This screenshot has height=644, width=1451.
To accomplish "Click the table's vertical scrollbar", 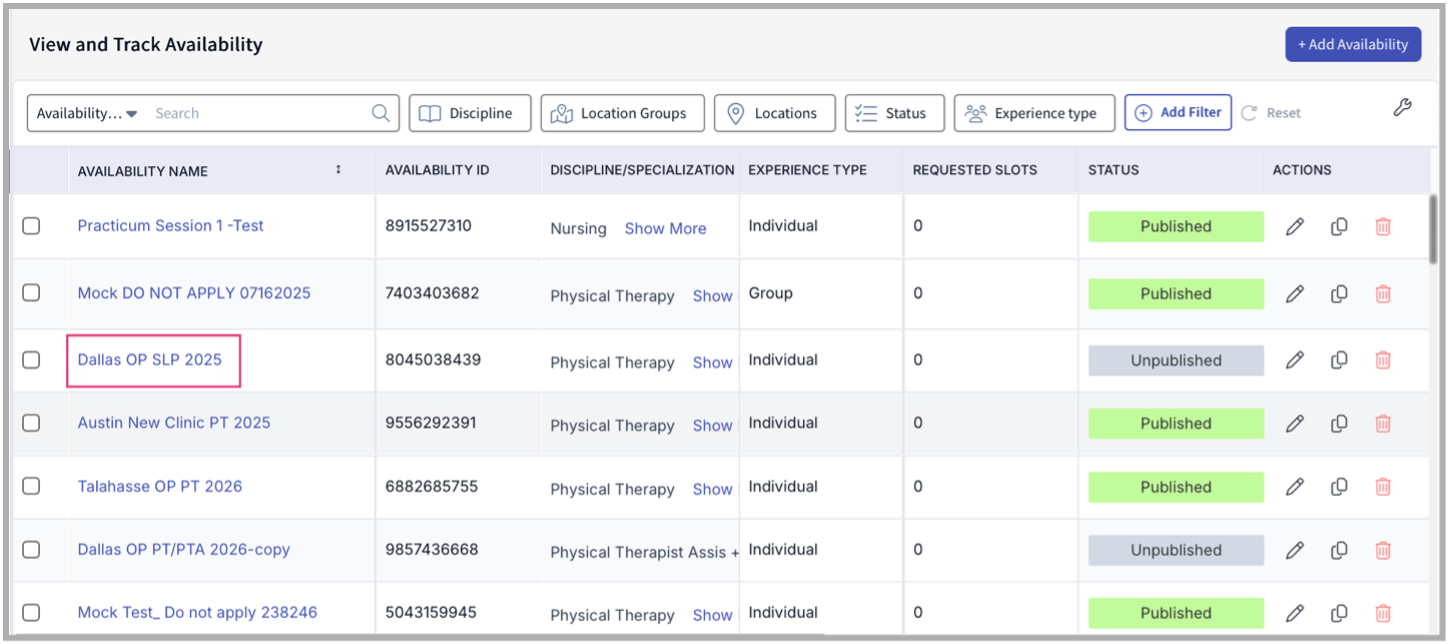I will [x=1433, y=230].
